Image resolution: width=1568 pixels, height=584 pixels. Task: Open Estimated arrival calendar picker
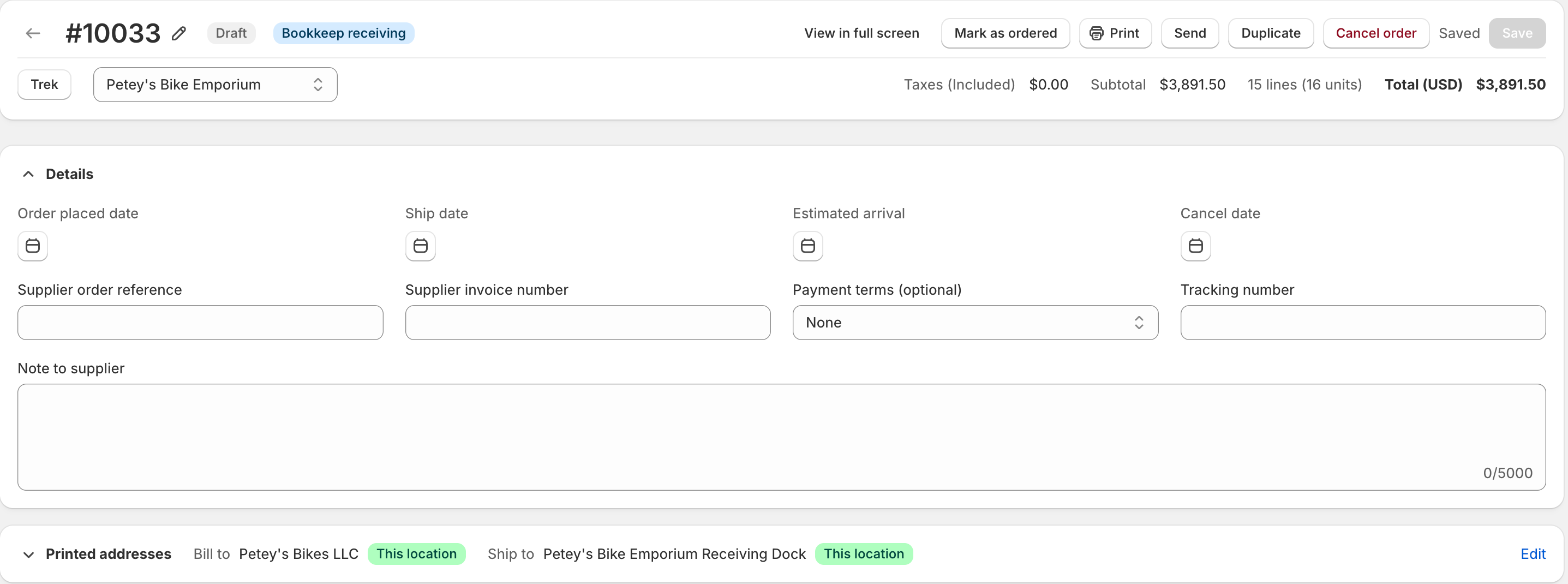click(x=808, y=246)
